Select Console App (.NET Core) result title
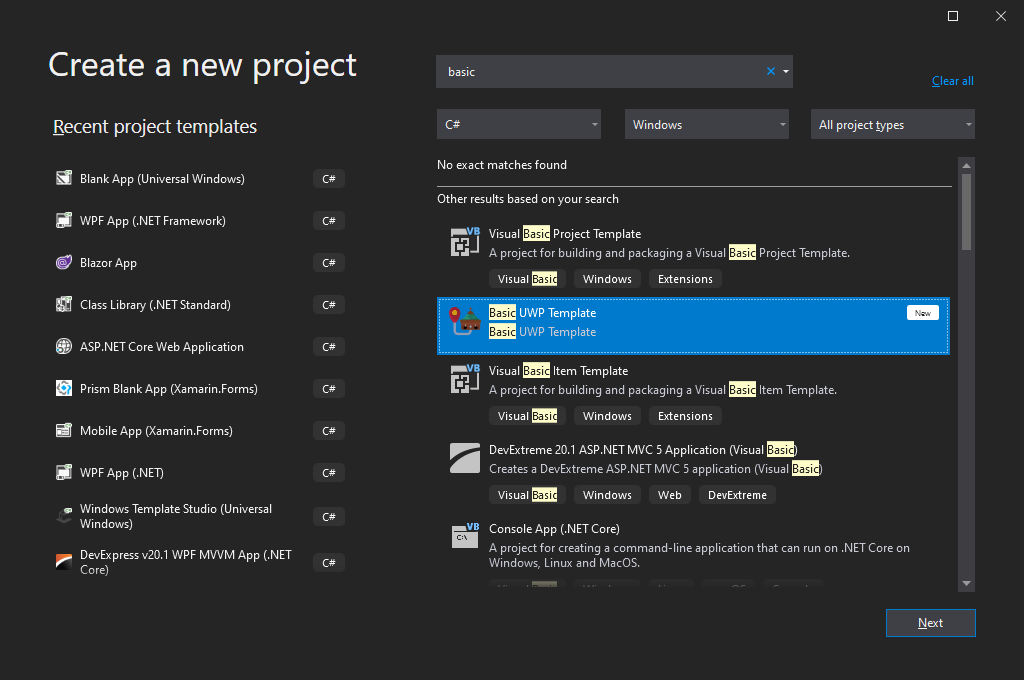The width and height of the screenshot is (1024, 680). tap(554, 529)
